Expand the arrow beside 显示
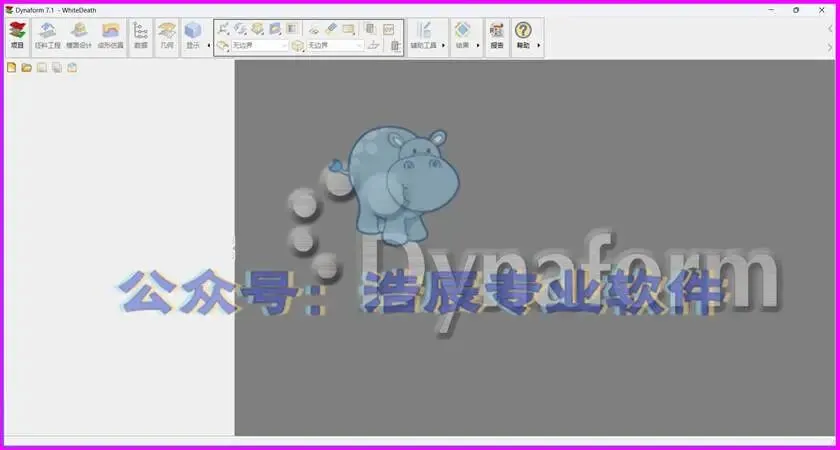Viewport: 840px width, 450px height. 208,46
